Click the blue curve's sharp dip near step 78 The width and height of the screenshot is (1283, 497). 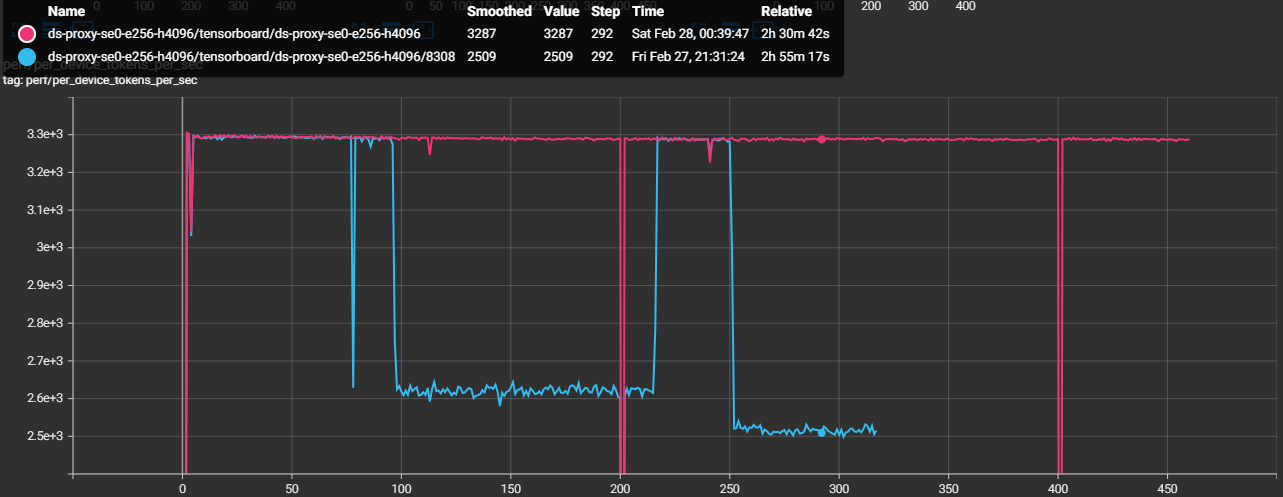tap(353, 385)
